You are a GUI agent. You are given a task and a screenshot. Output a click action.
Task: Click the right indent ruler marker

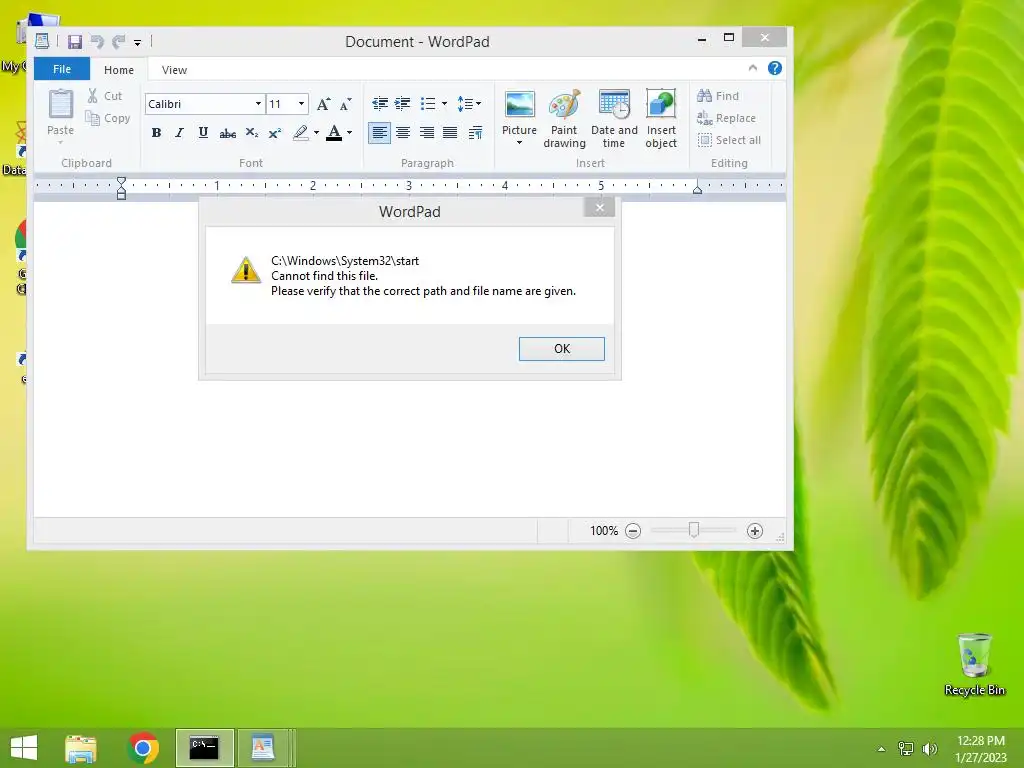697,189
